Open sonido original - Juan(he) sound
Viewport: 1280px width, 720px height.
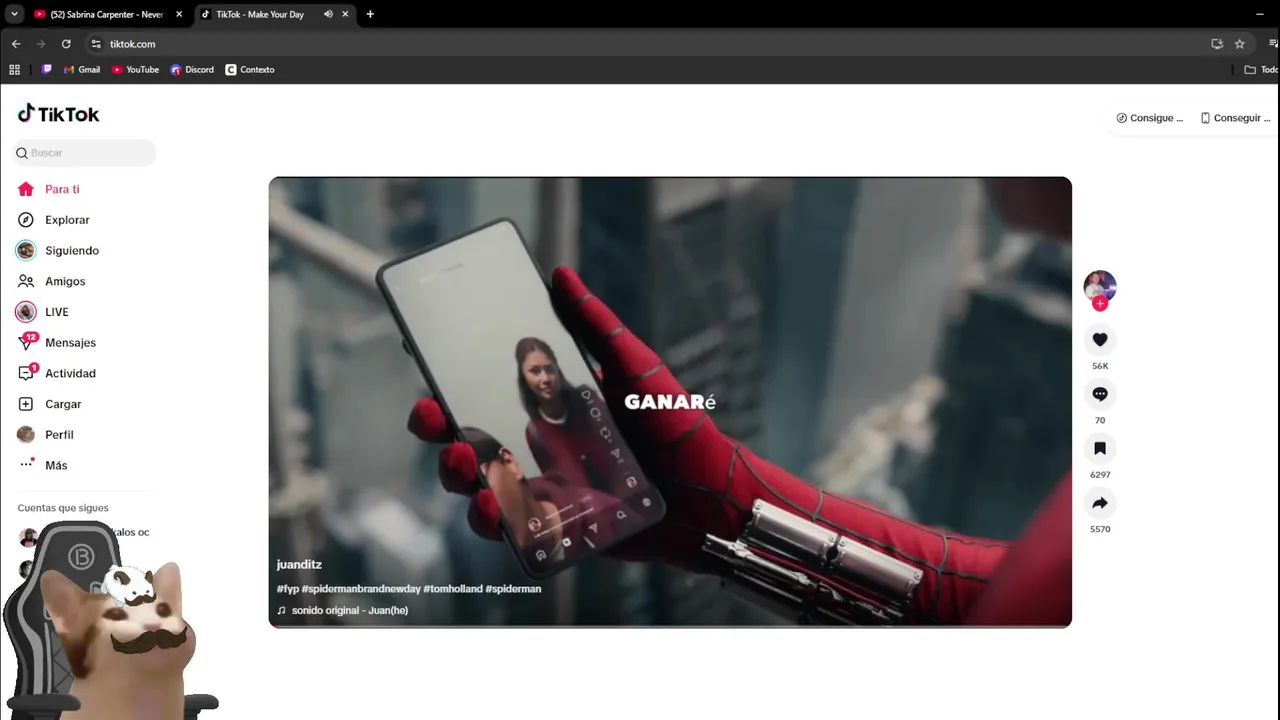click(x=343, y=610)
